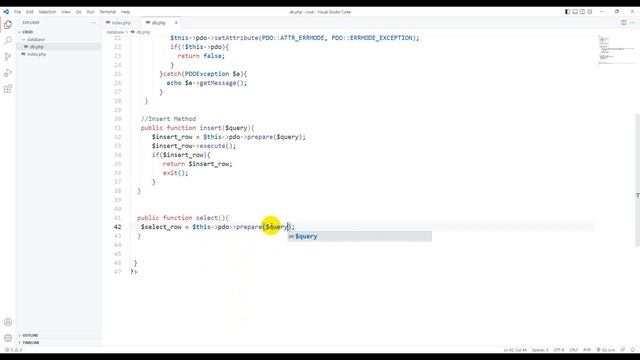
Task: Open the File menu
Action: coord(18,12)
